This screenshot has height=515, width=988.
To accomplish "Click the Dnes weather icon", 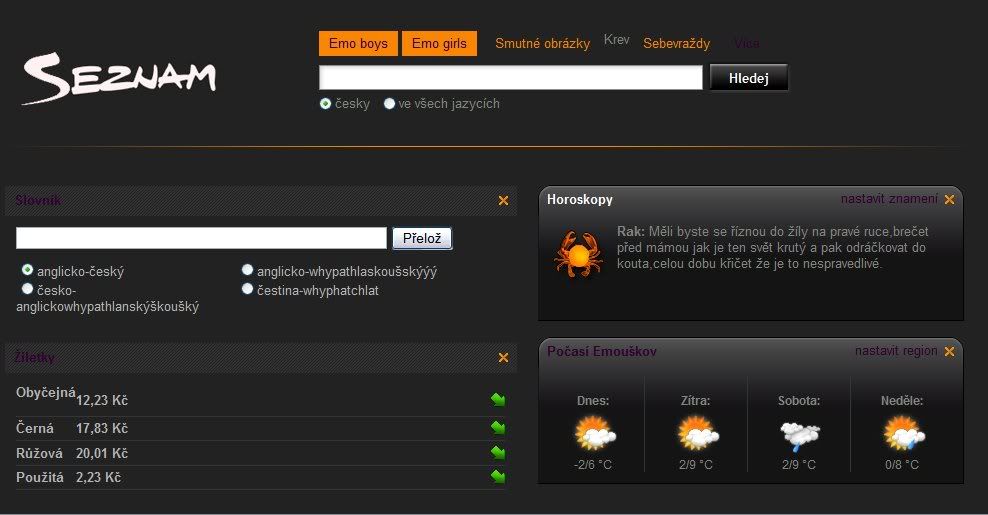I will (x=594, y=434).
